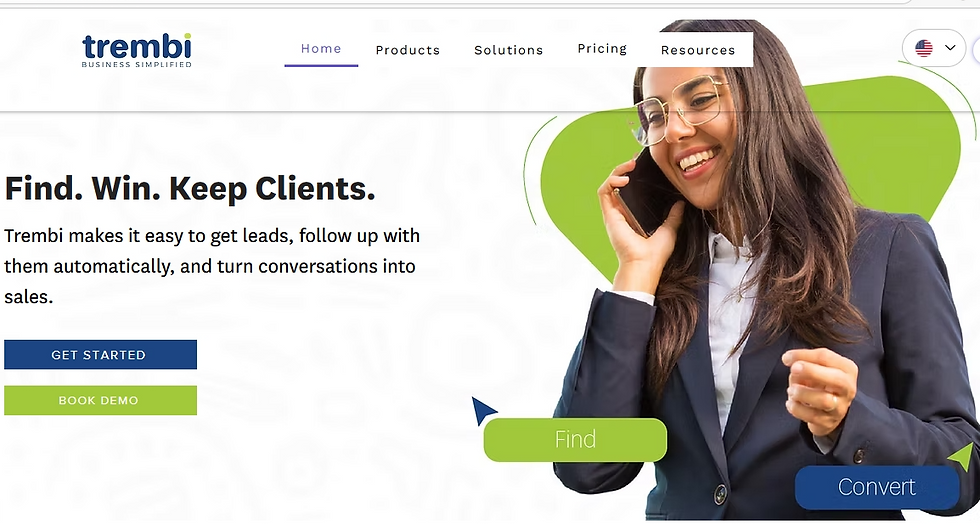Screen dimensions: 980x524
Task: Click the US flag language icon
Action: (924, 48)
